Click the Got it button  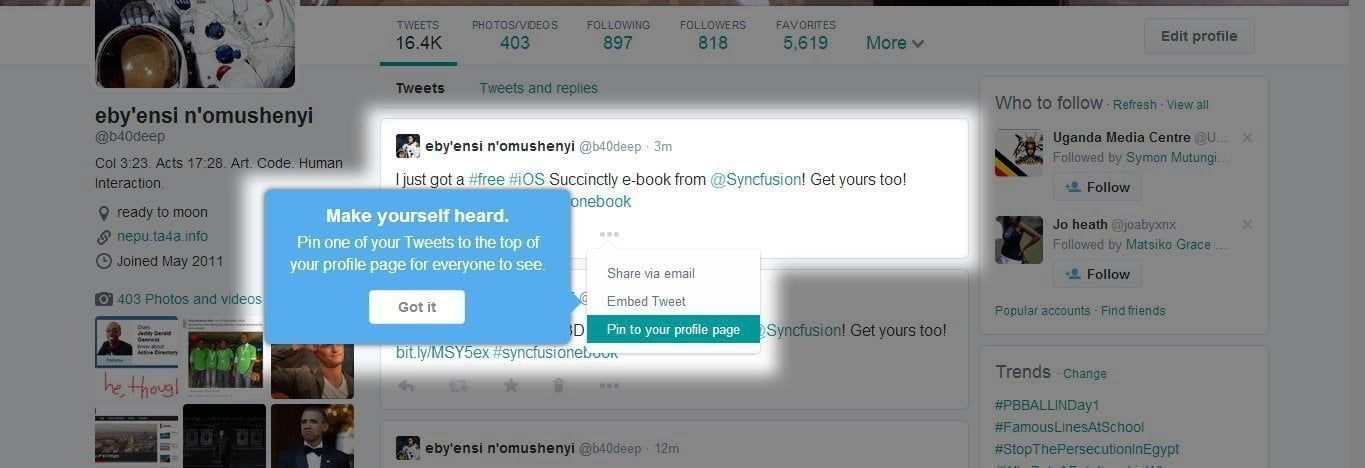(x=417, y=307)
